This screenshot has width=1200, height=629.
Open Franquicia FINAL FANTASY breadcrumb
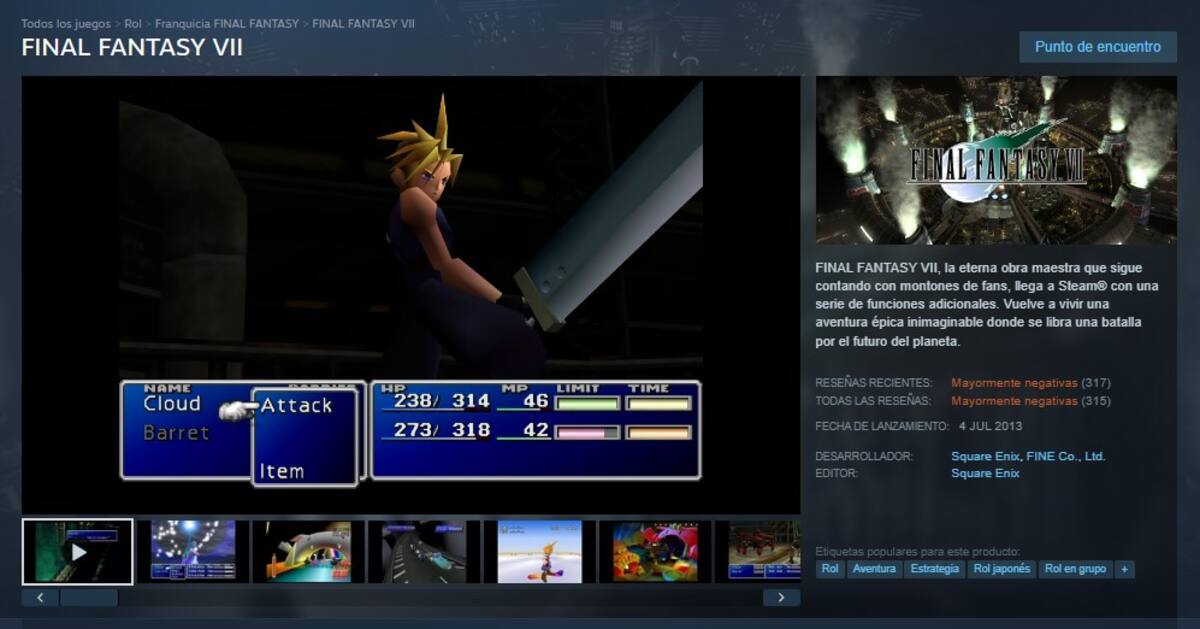227,23
